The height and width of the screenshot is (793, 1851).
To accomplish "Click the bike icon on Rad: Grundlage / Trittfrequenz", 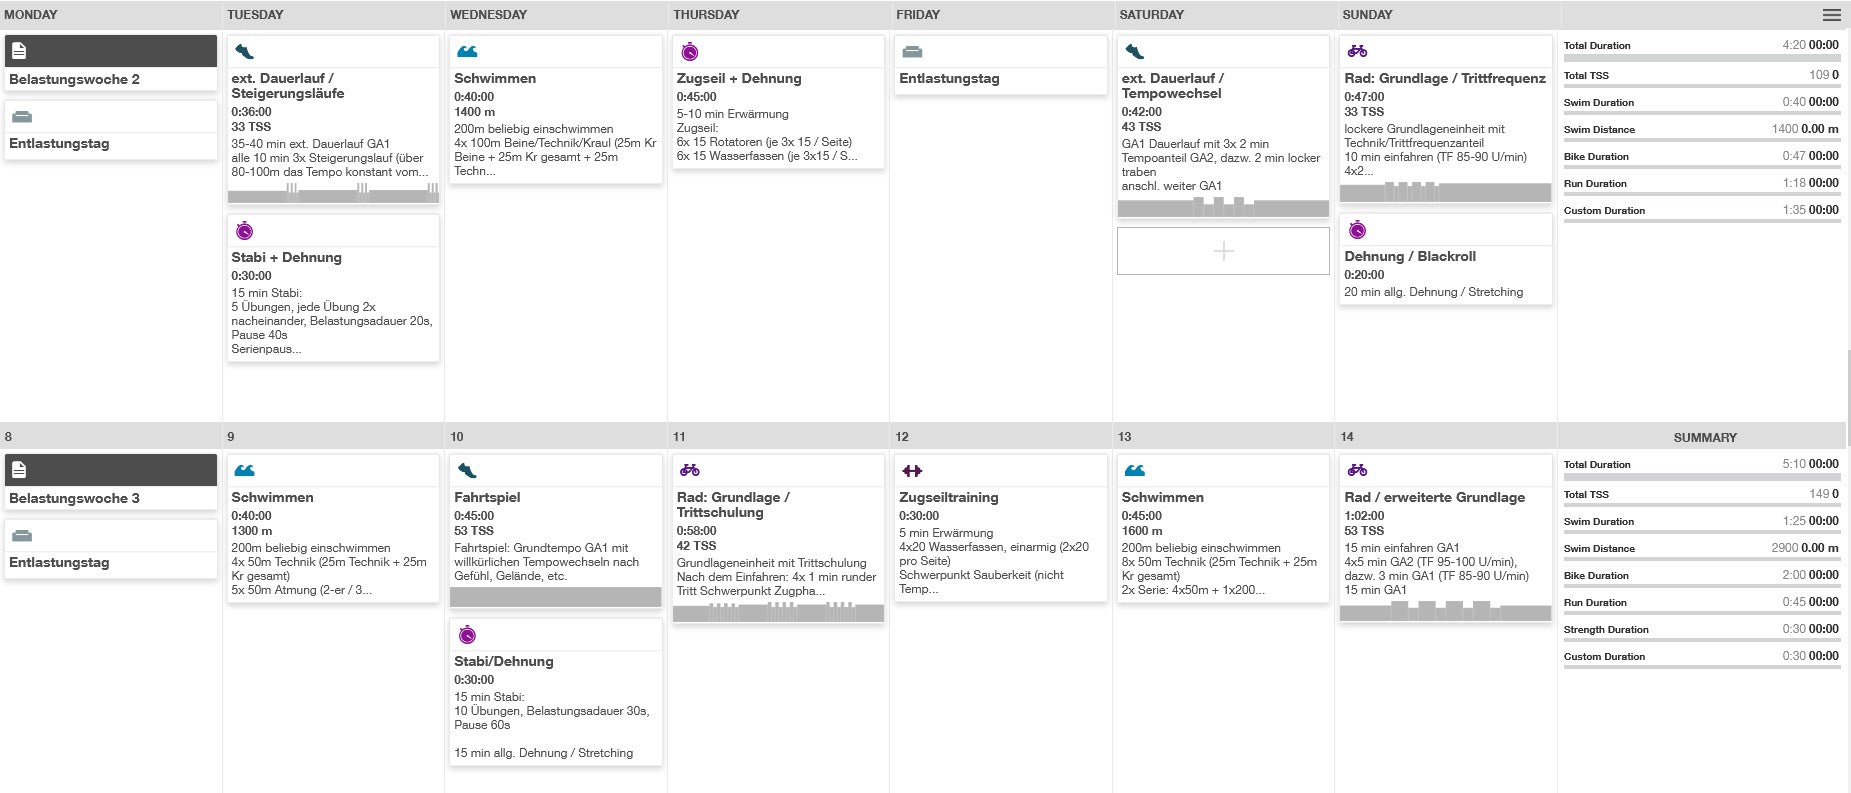I will click(x=1357, y=51).
